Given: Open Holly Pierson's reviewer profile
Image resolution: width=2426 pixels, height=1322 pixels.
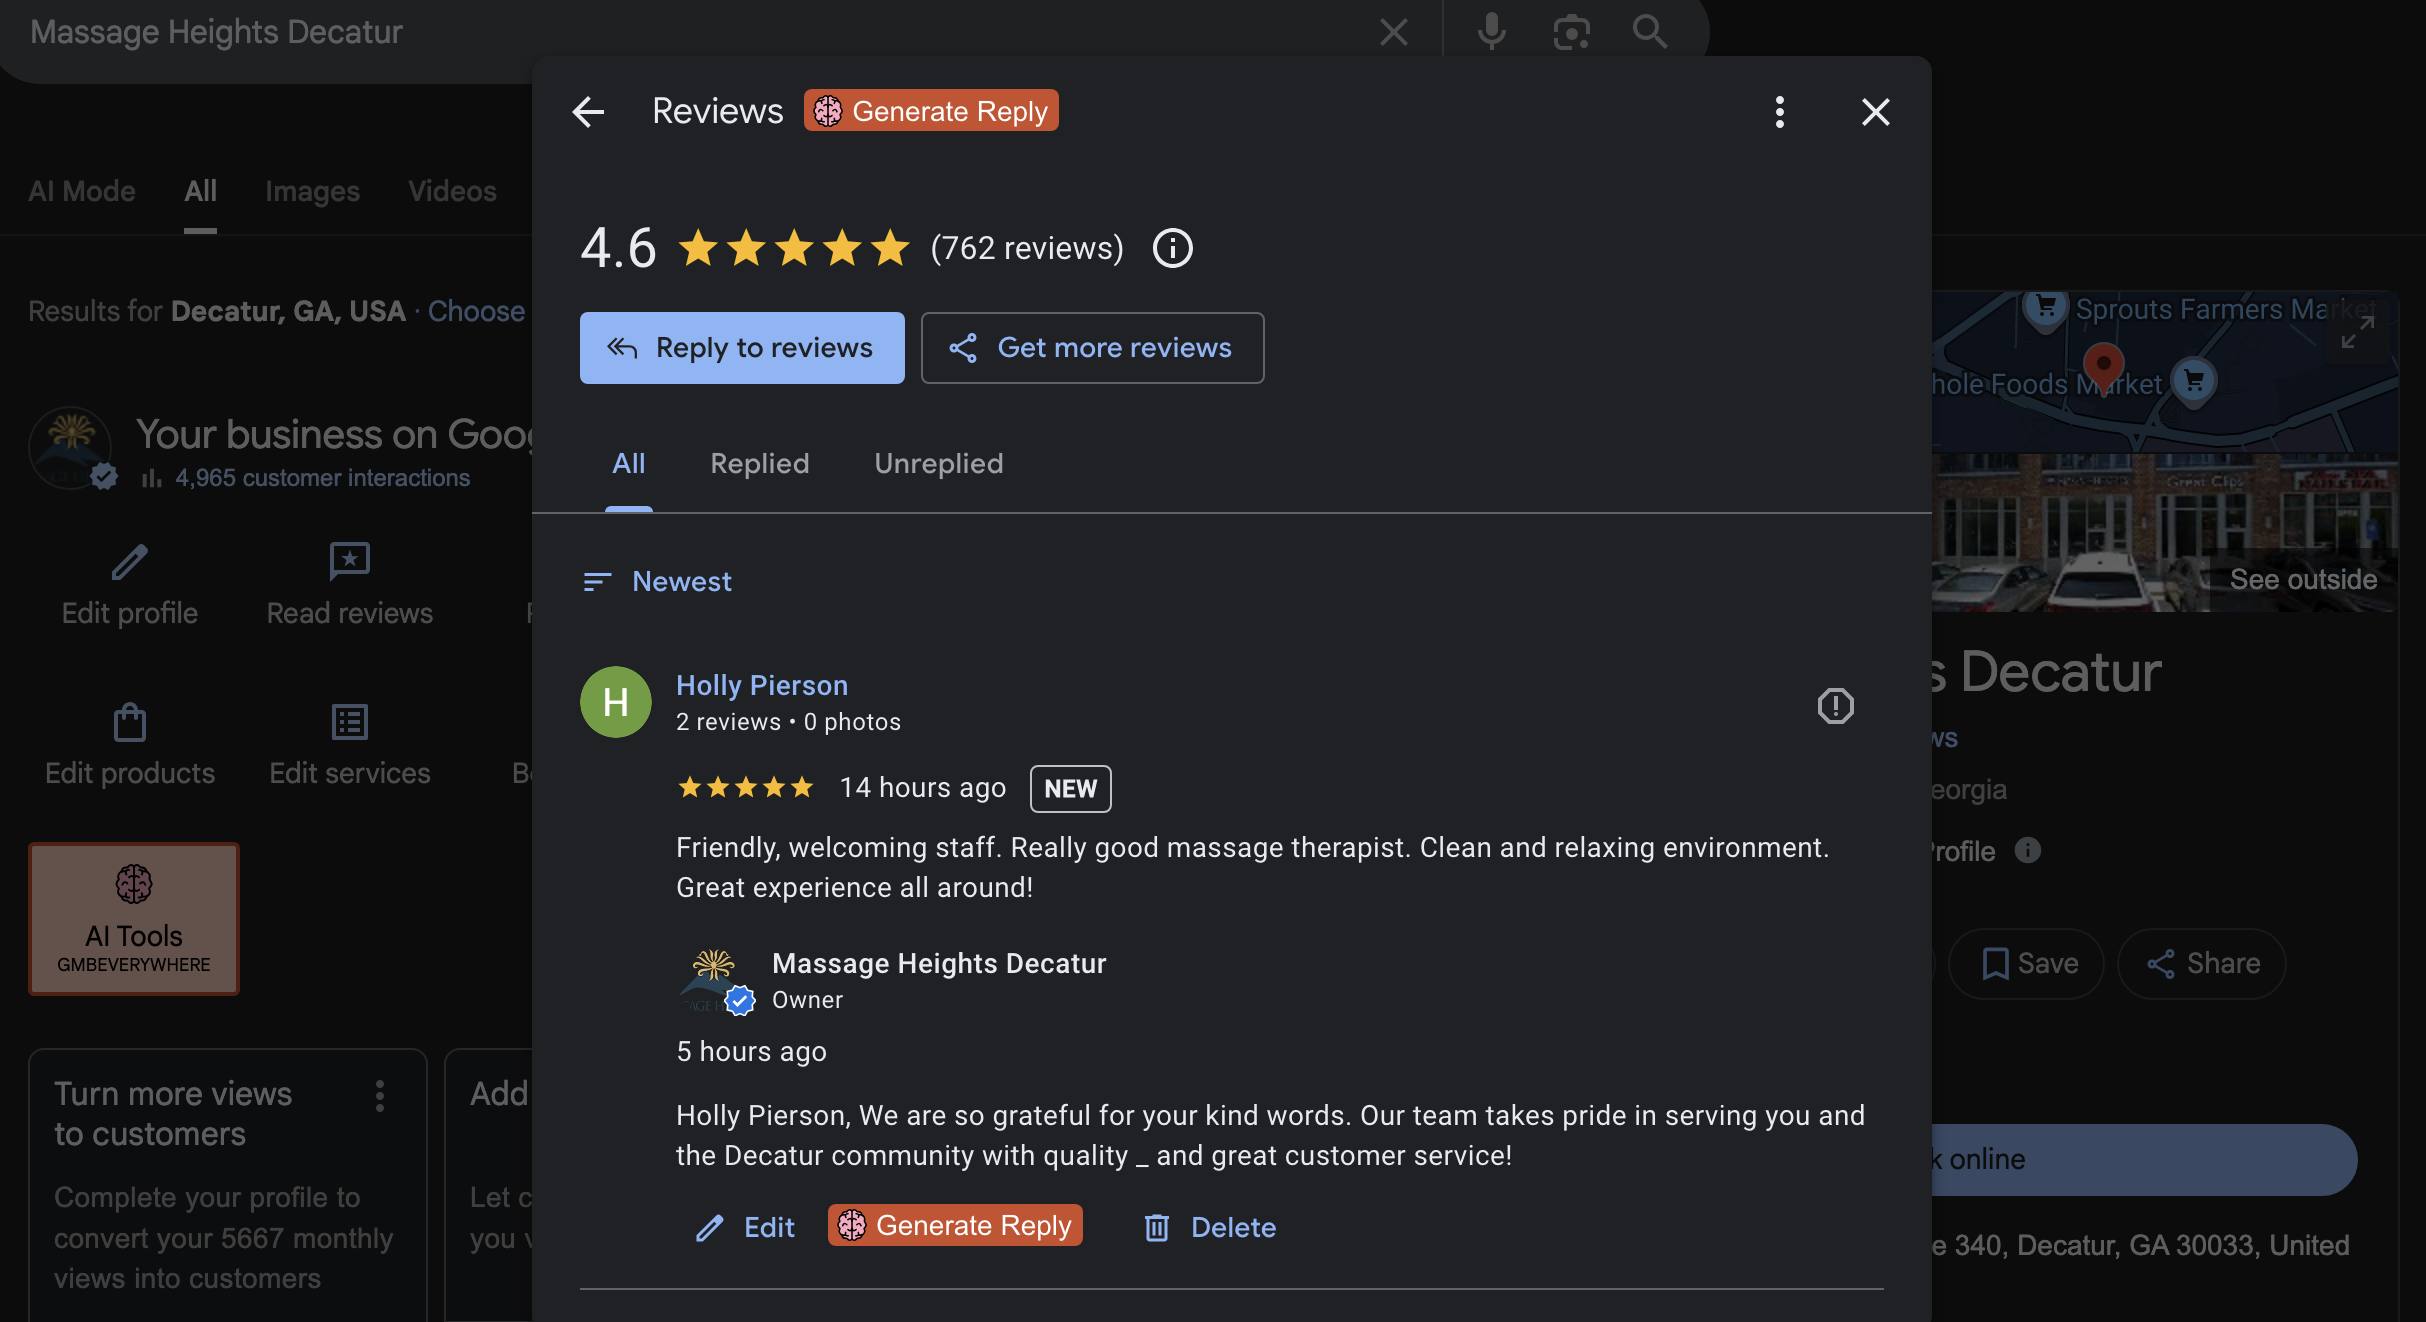Looking at the screenshot, I should click(761, 684).
